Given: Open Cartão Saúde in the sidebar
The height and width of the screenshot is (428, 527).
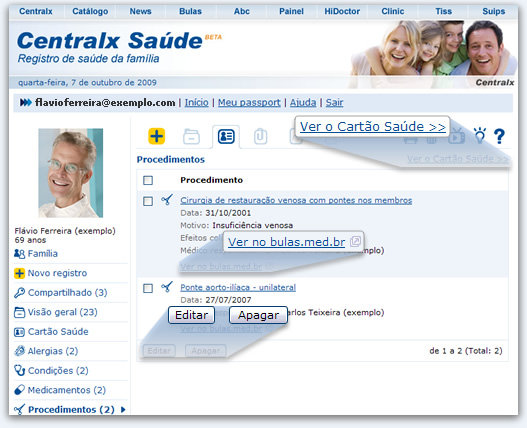Looking at the screenshot, I should pyautogui.click(x=51, y=332).
